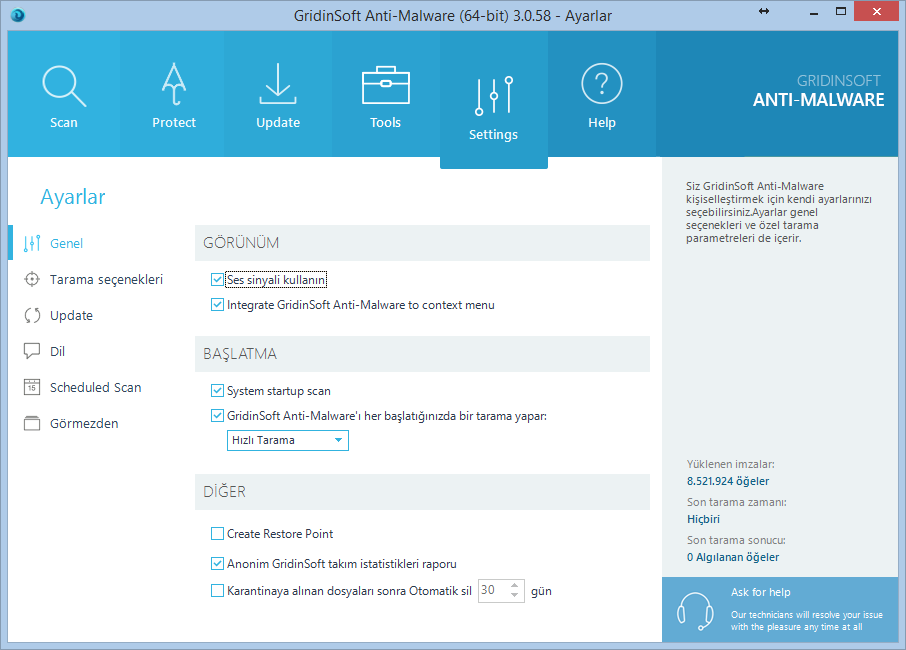The height and width of the screenshot is (650, 906).
Task: Click the Ayarlar page heading
Action: (73, 197)
